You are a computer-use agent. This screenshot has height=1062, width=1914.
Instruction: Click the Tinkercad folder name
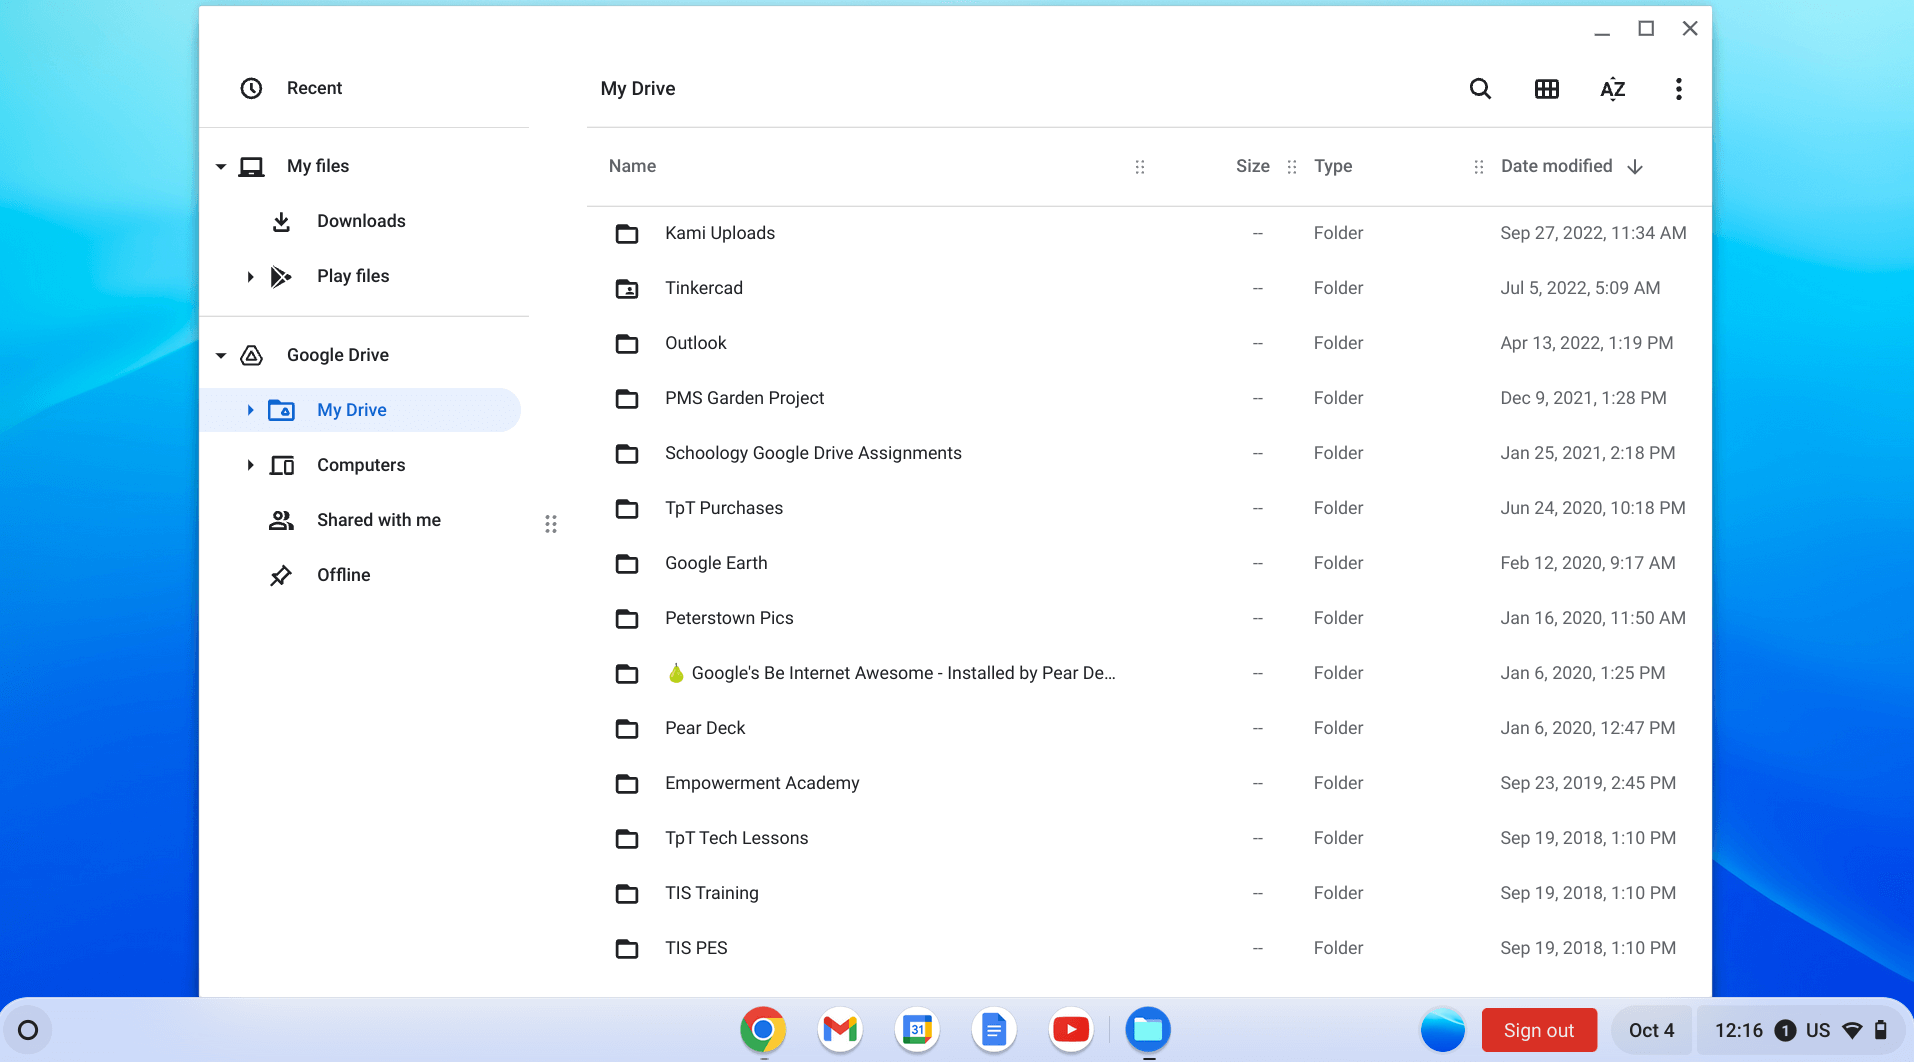[x=704, y=288]
